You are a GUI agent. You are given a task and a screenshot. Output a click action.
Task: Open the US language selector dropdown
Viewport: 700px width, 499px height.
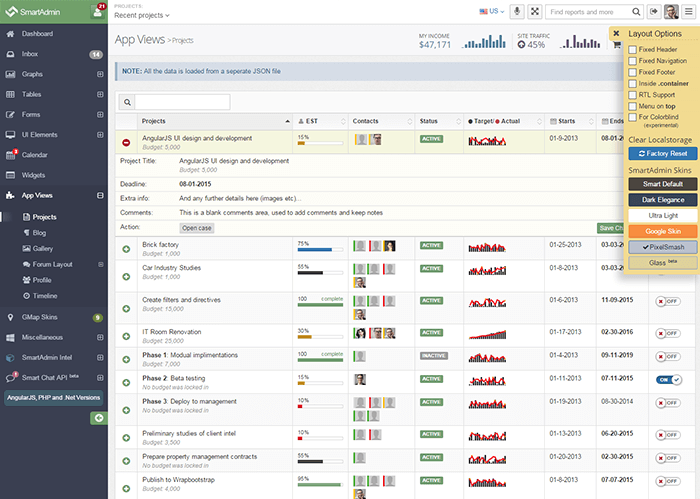click(x=493, y=12)
